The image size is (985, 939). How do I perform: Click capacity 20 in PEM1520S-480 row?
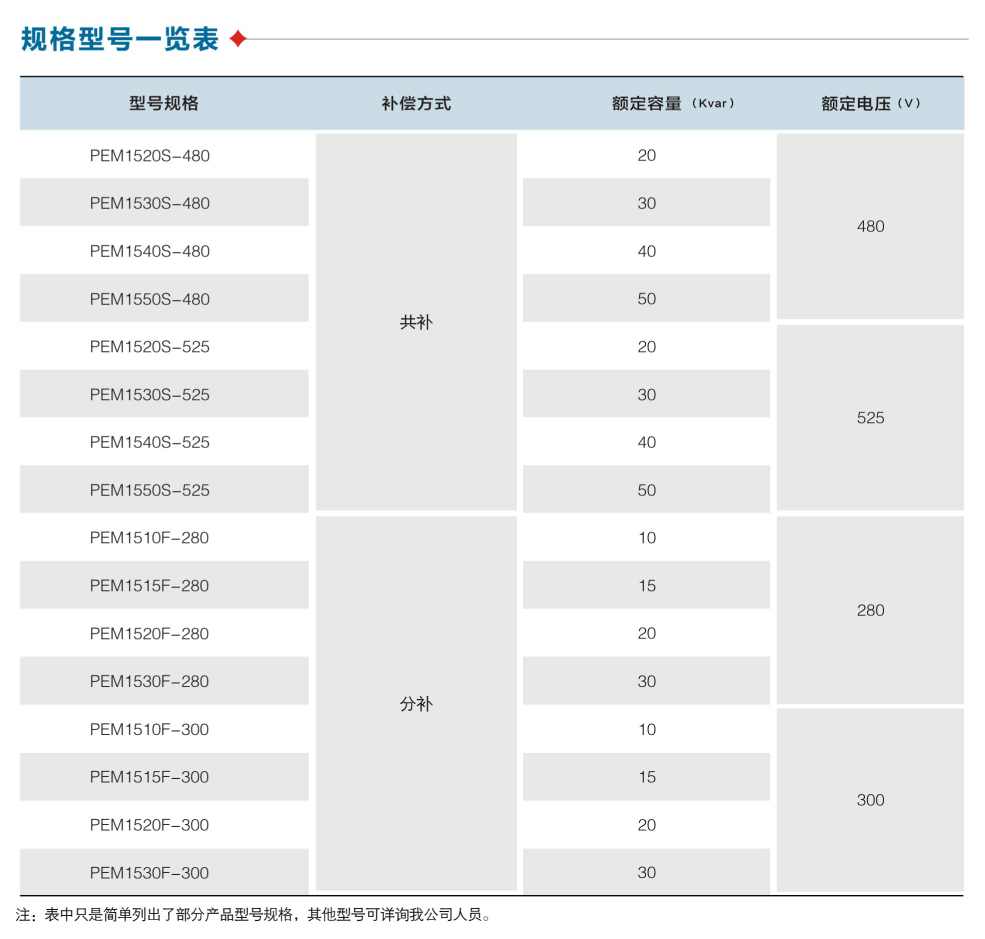[x=646, y=155]
